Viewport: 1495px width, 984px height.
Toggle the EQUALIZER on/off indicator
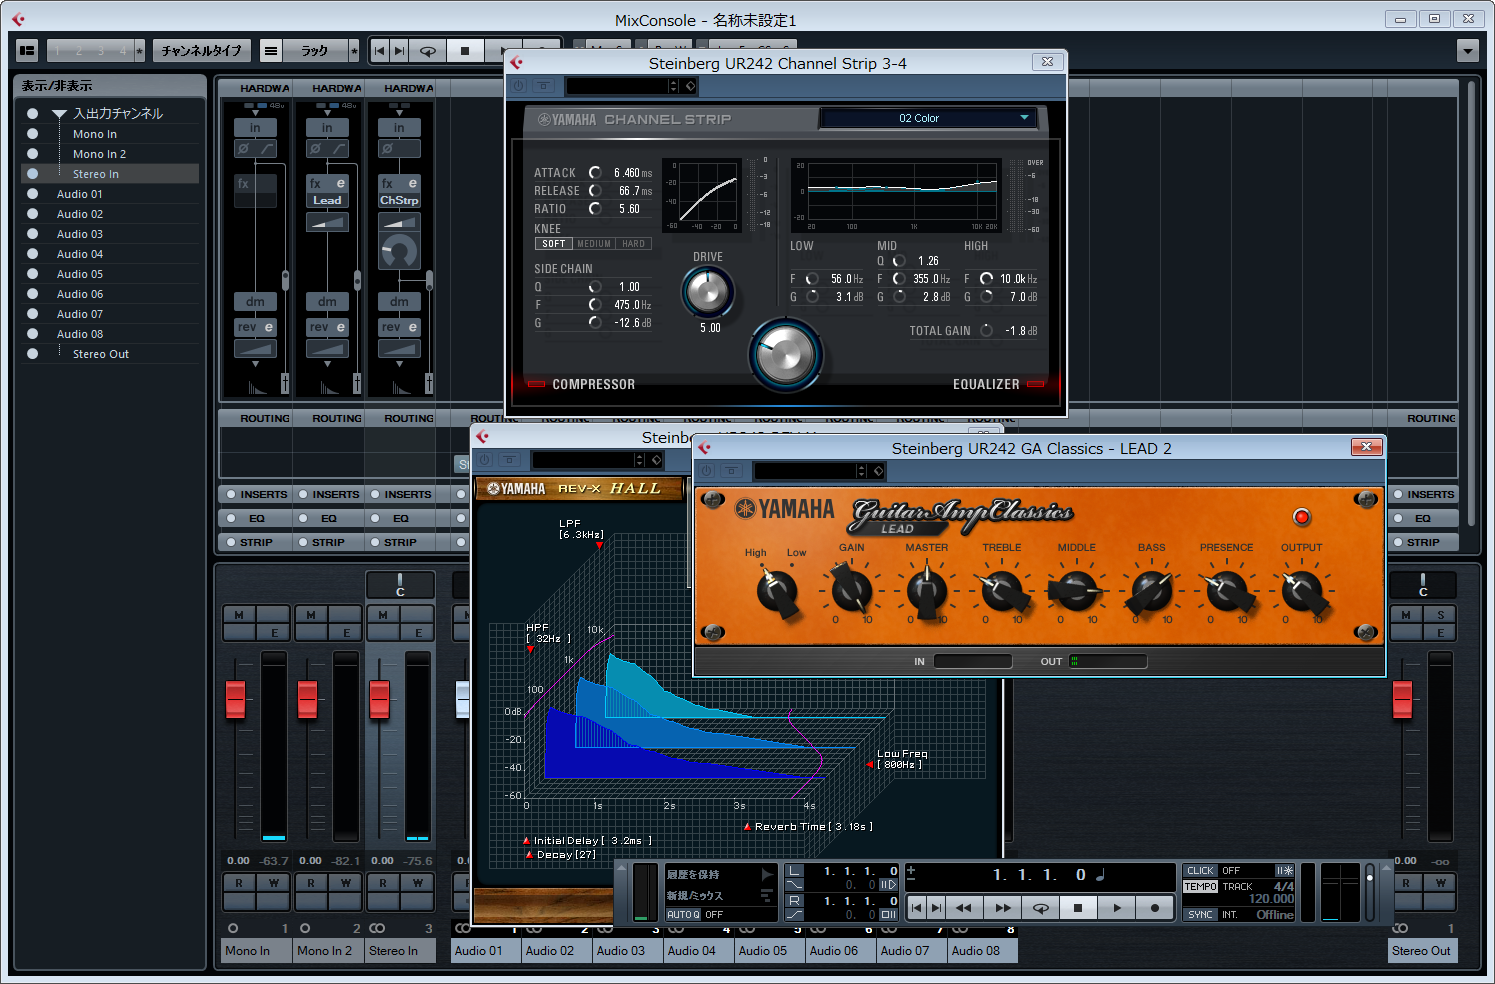1035,384
